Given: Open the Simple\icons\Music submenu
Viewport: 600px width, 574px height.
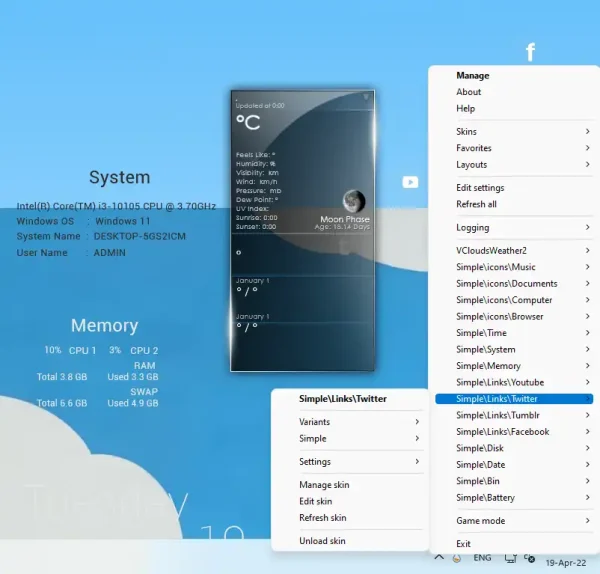Looking at the screenshot, I should pyautogui.click(x=514, y=267).
